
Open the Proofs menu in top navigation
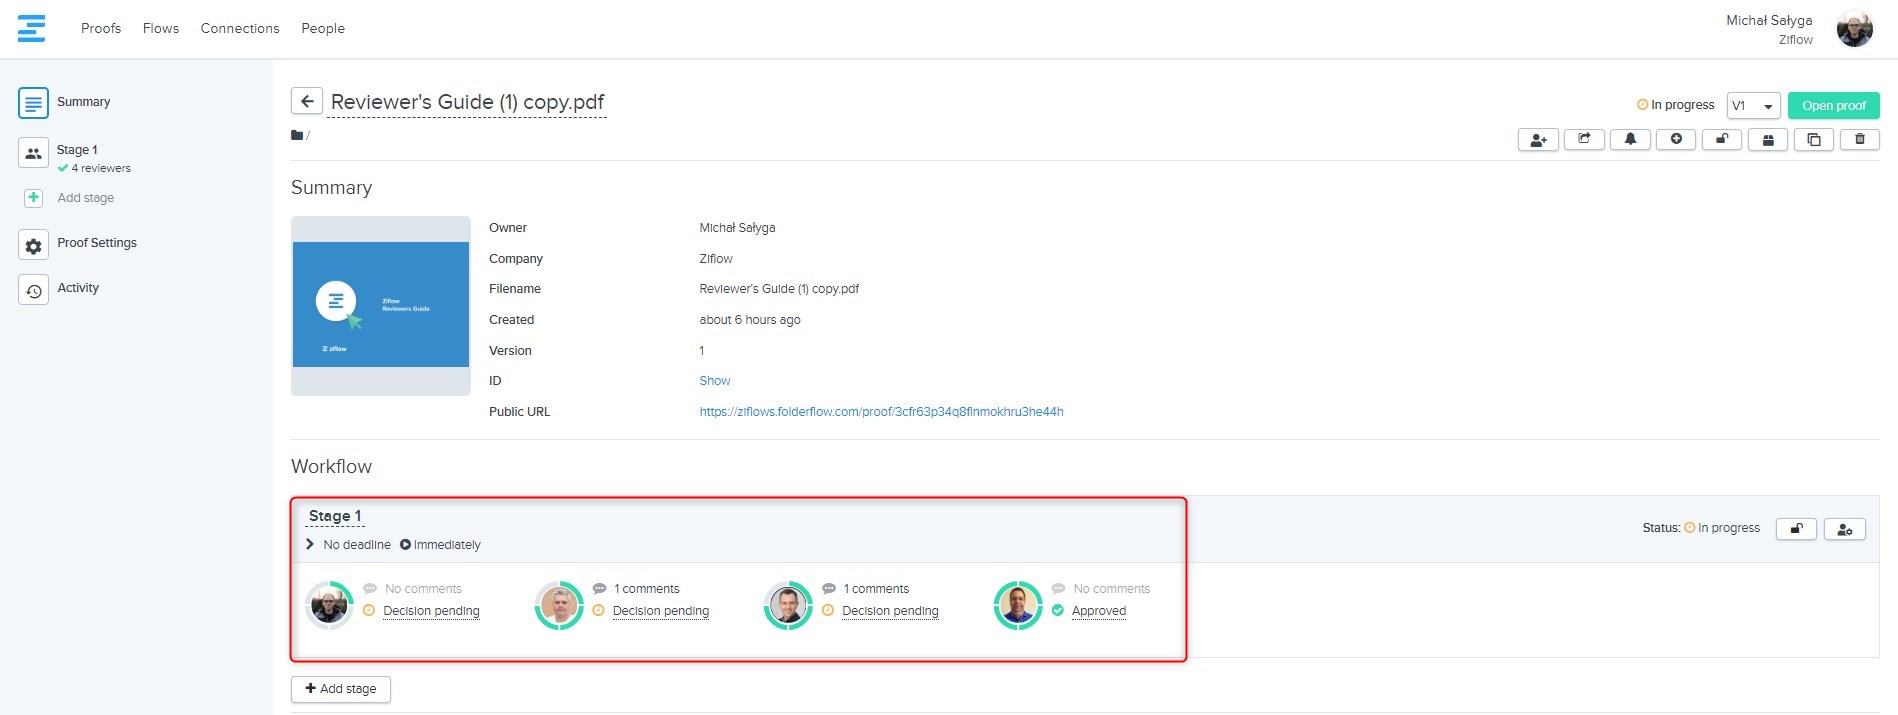pyautogui.click(x=101, y=28)
